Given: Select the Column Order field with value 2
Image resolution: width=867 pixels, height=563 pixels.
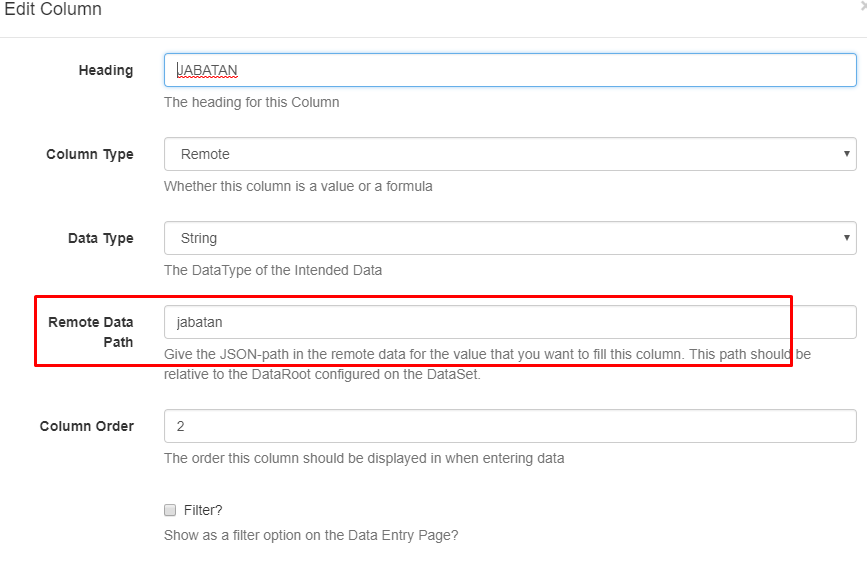Looking at the screenshot, I should [510, 426].
